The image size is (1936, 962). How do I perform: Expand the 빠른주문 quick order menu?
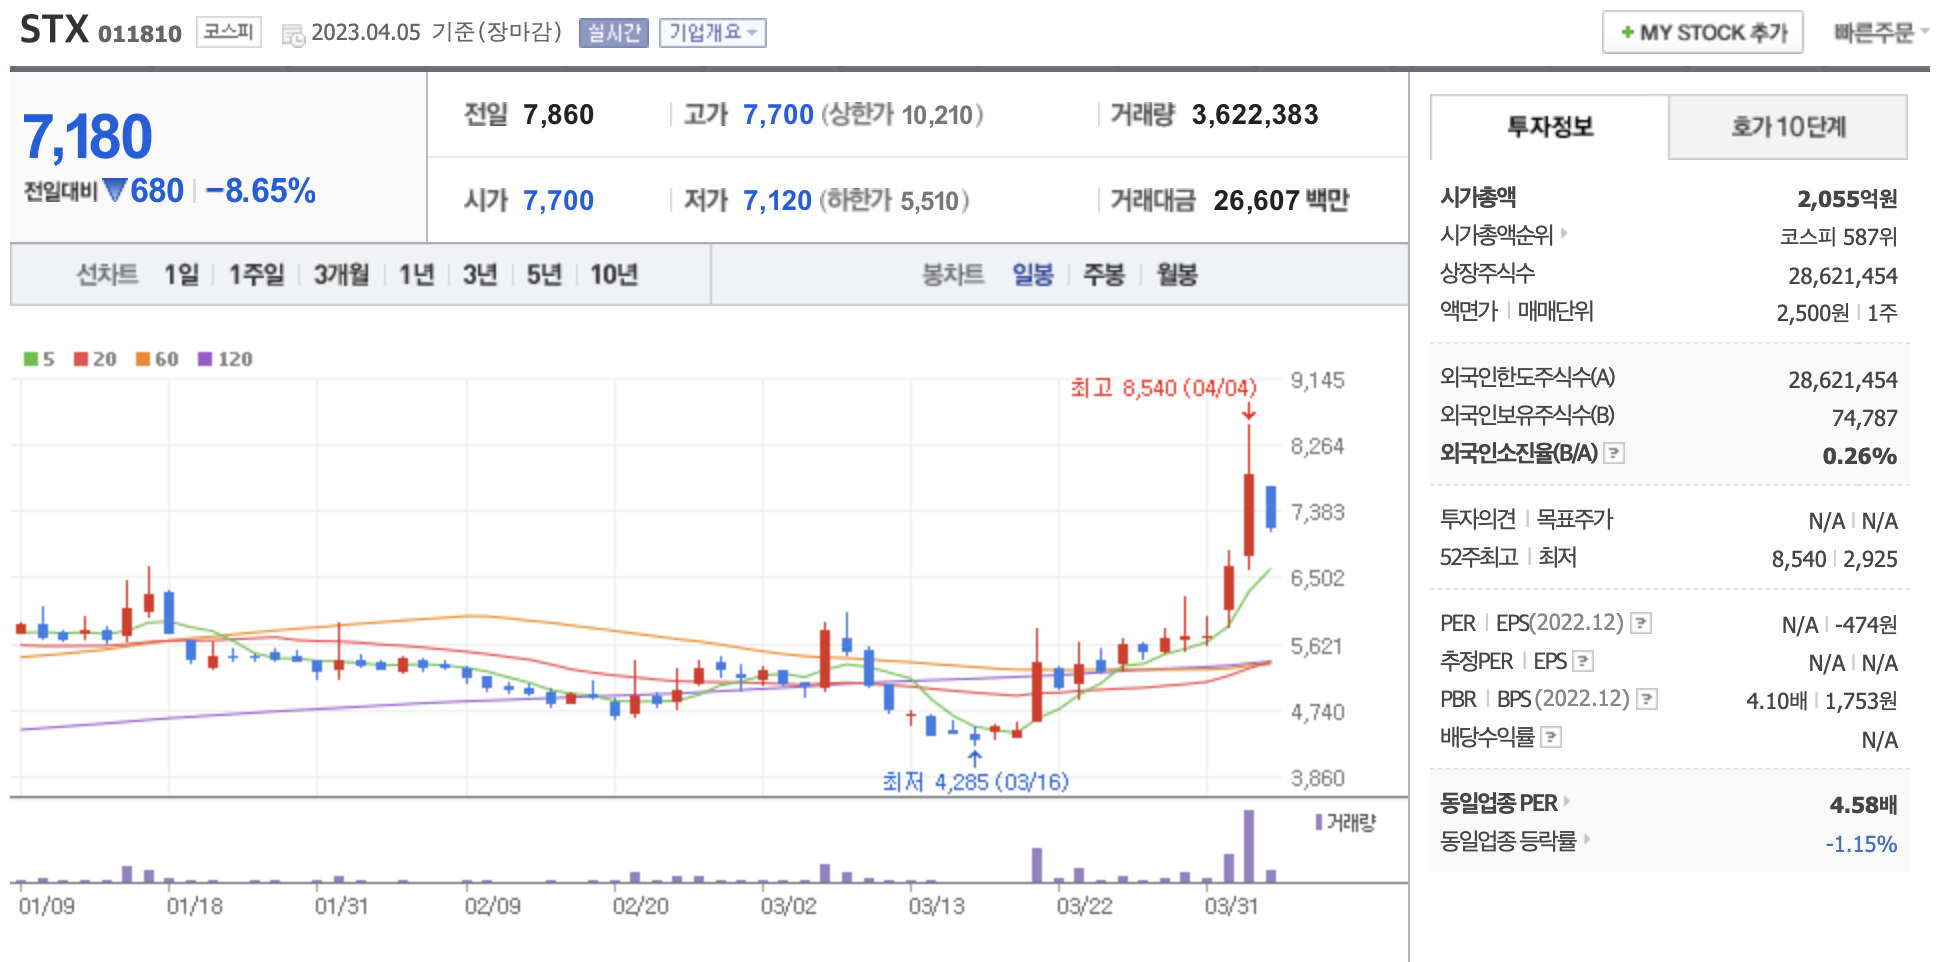[1880, 33]
